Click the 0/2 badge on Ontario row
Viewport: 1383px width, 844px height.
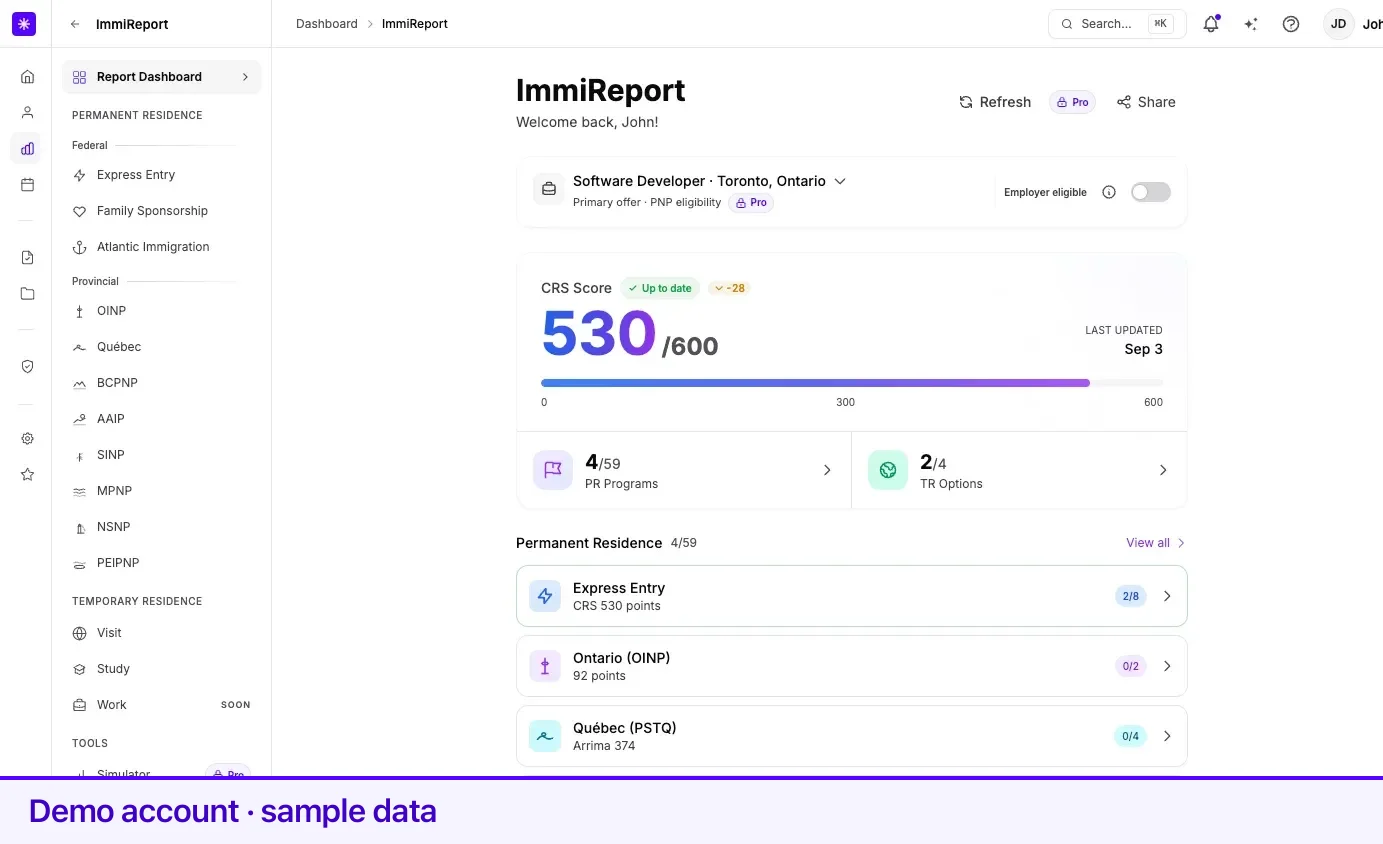tap(1131, 666)
